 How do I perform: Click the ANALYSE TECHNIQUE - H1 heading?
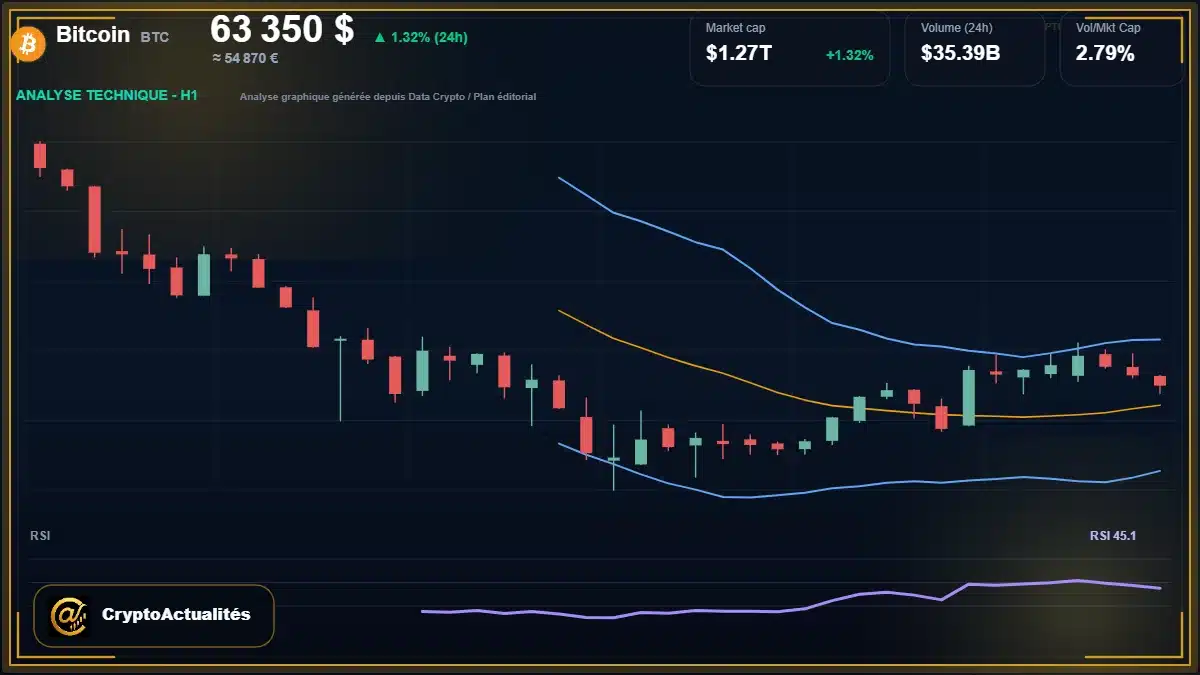pyautogui.click(x=107, y=95)
